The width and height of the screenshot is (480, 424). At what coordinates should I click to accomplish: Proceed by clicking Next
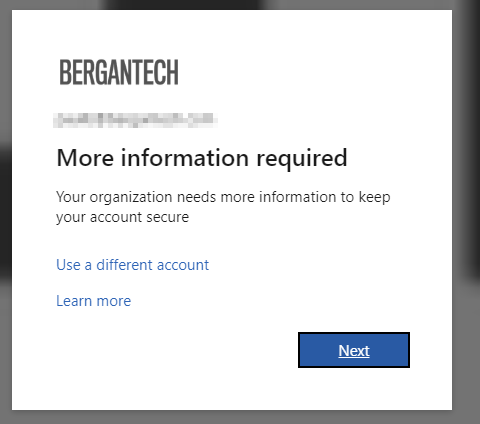pos(354,350)
